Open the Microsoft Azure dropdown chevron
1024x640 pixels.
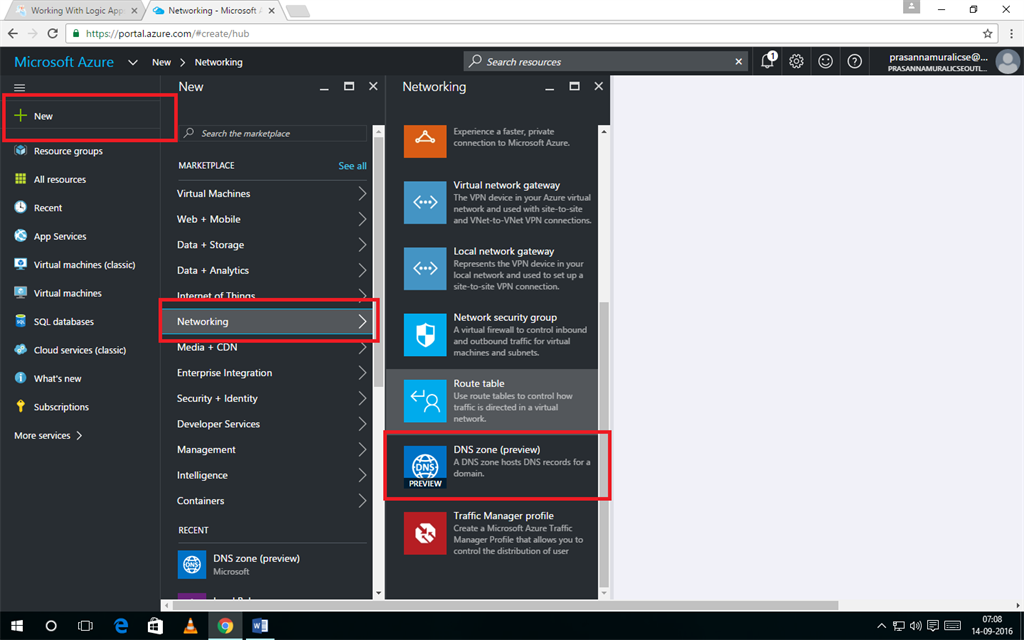[x=133, y=62]
